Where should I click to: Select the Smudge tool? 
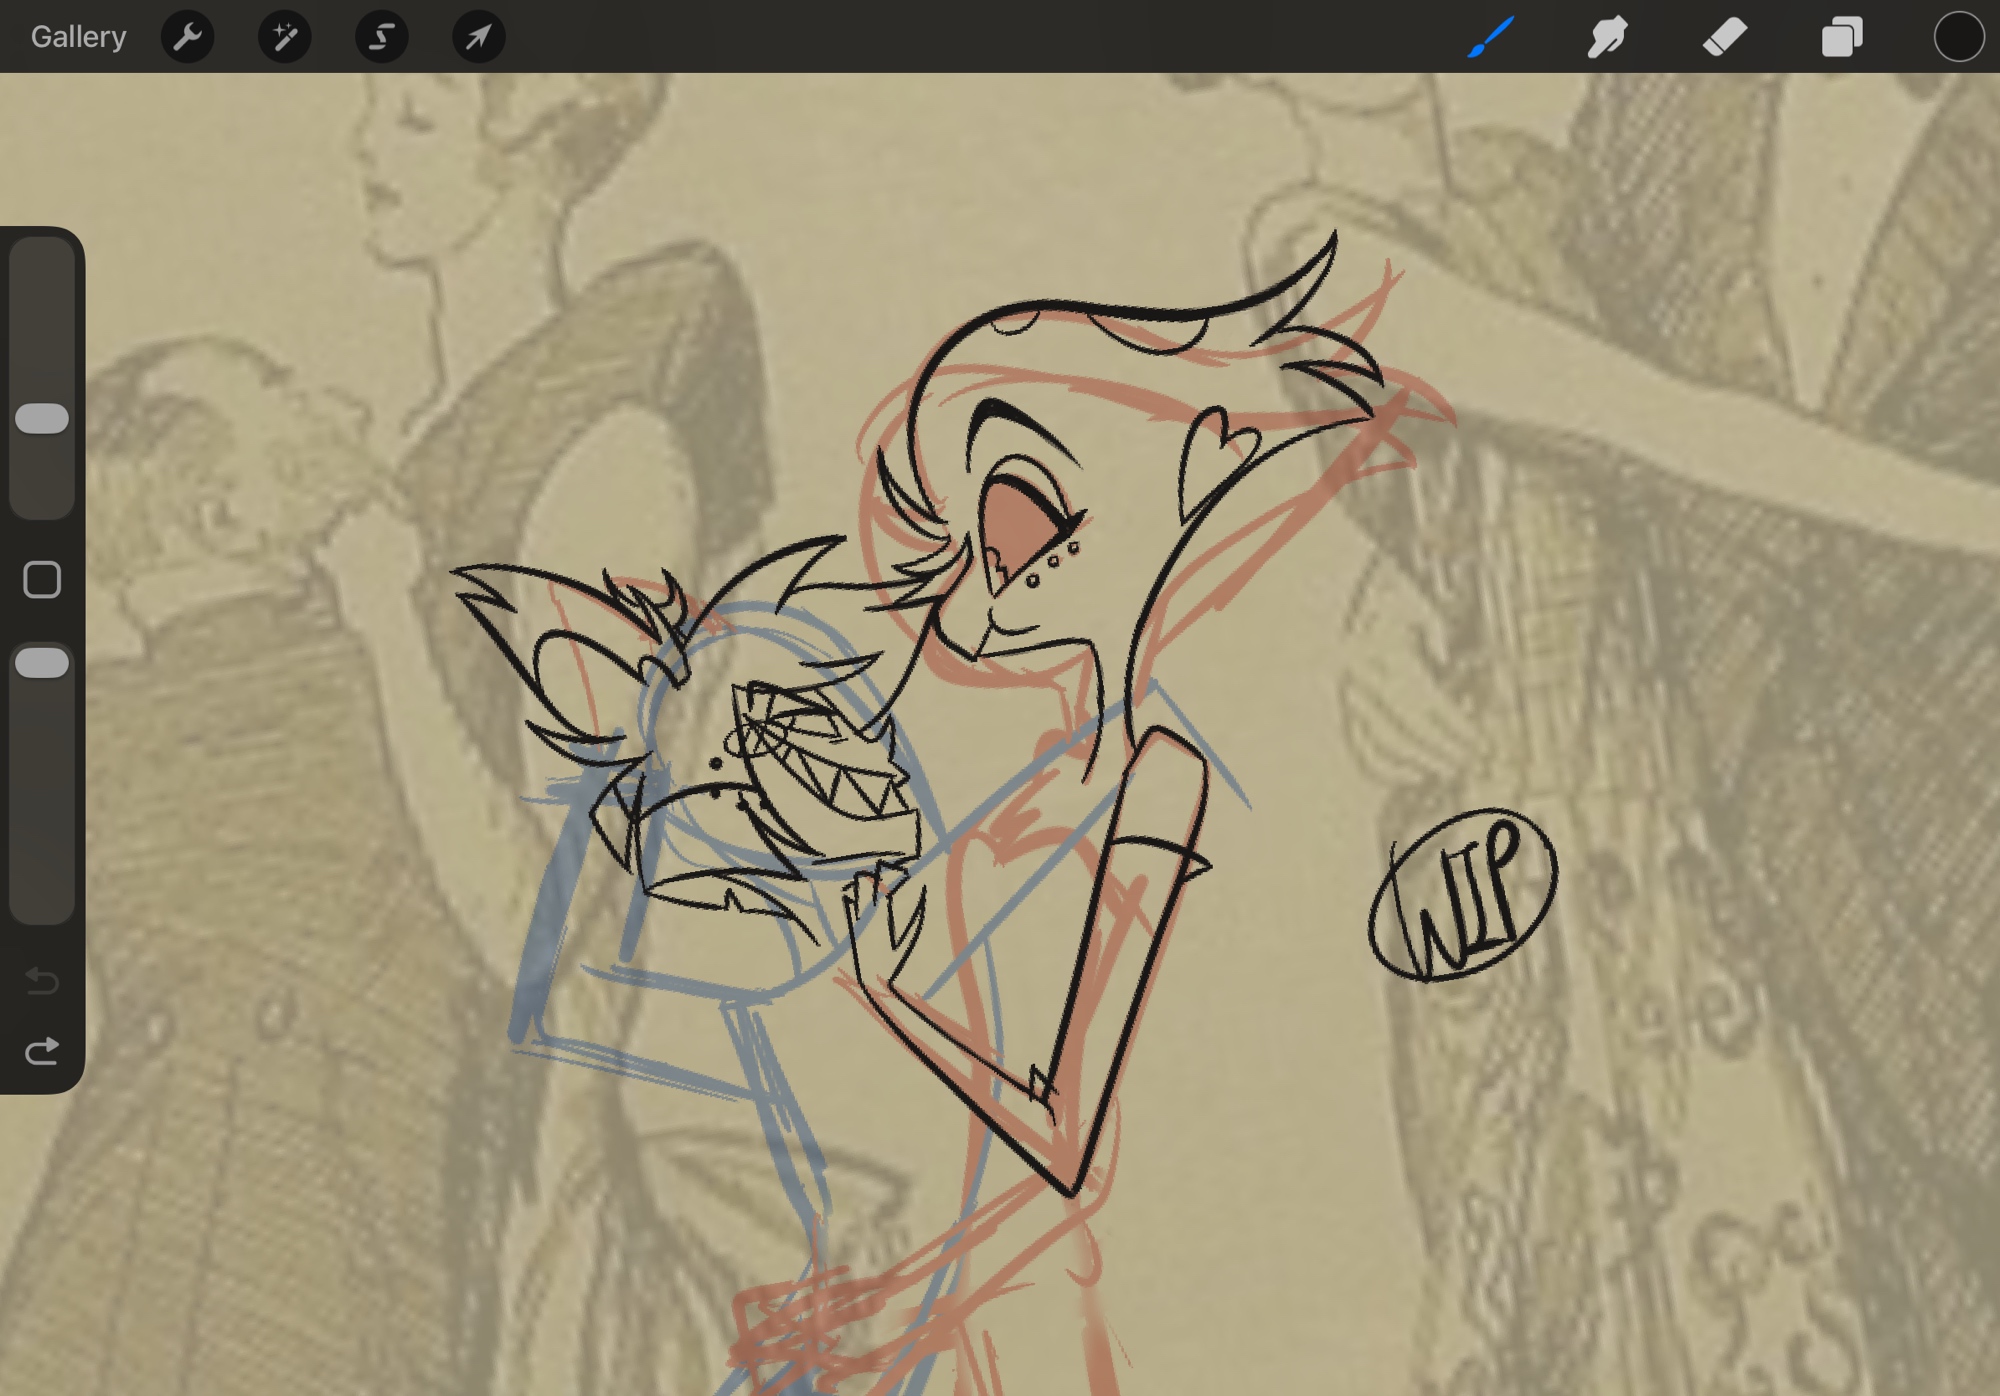pyautogui.click(x=1607, y=37)
